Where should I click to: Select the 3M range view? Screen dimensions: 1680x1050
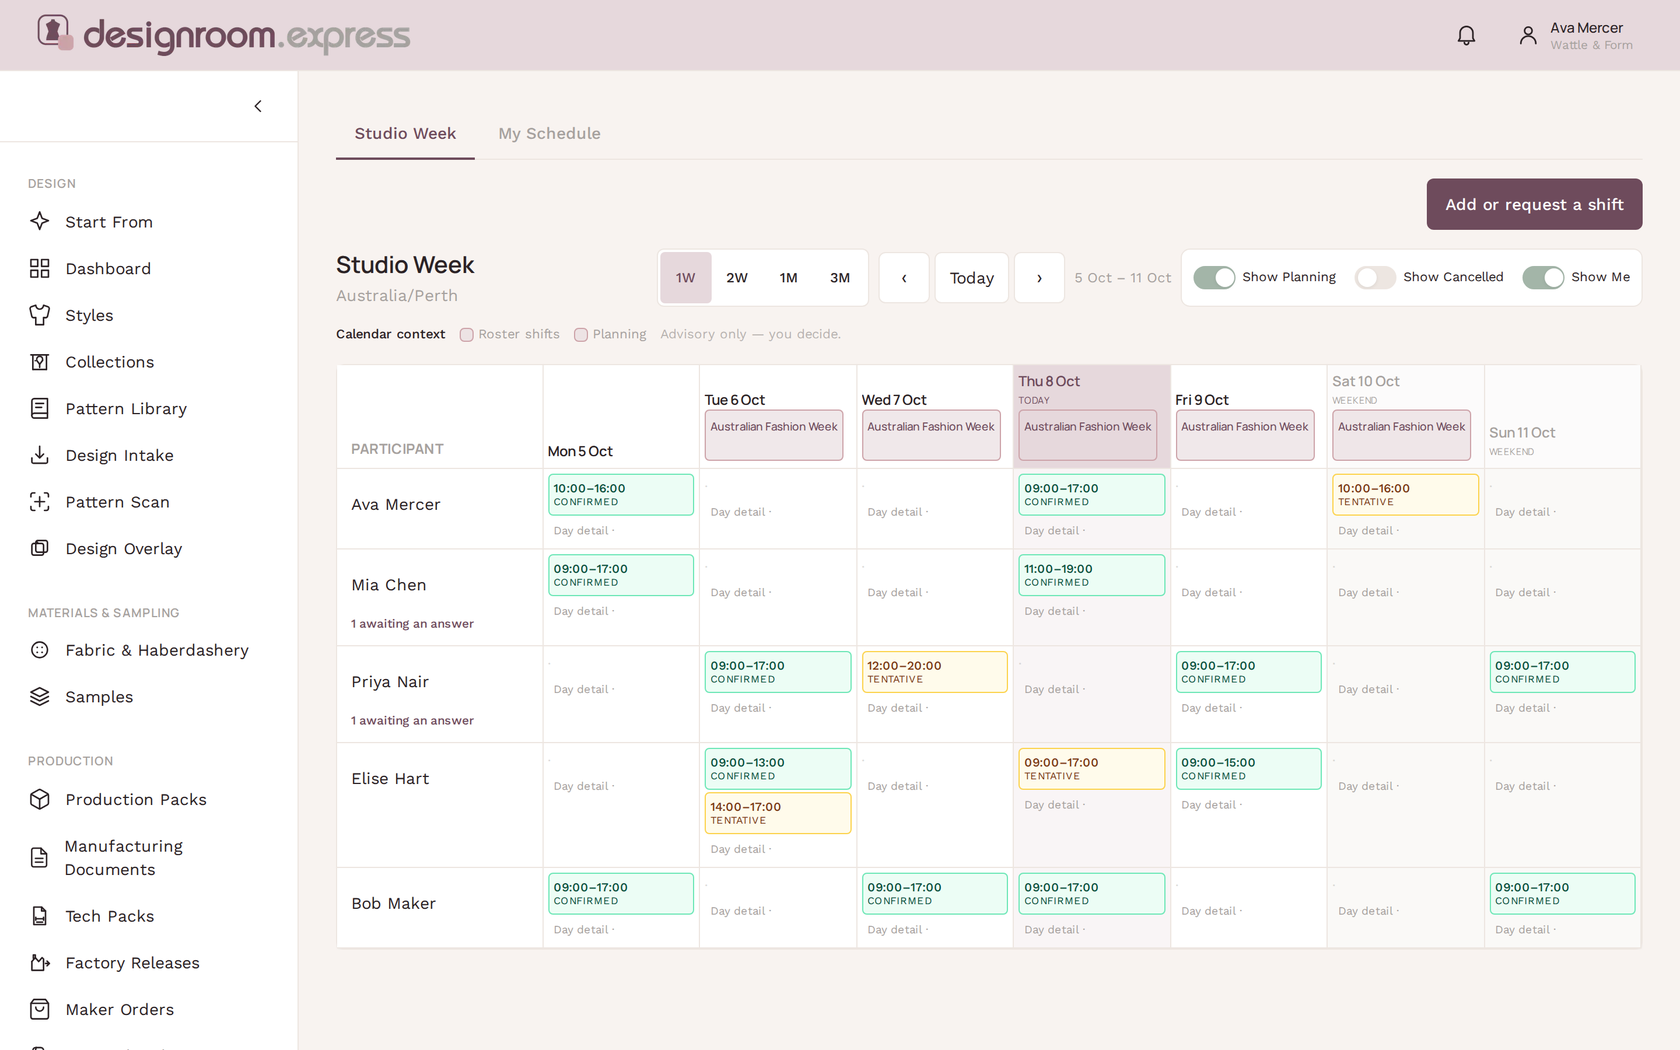click(x=840, y=278)
